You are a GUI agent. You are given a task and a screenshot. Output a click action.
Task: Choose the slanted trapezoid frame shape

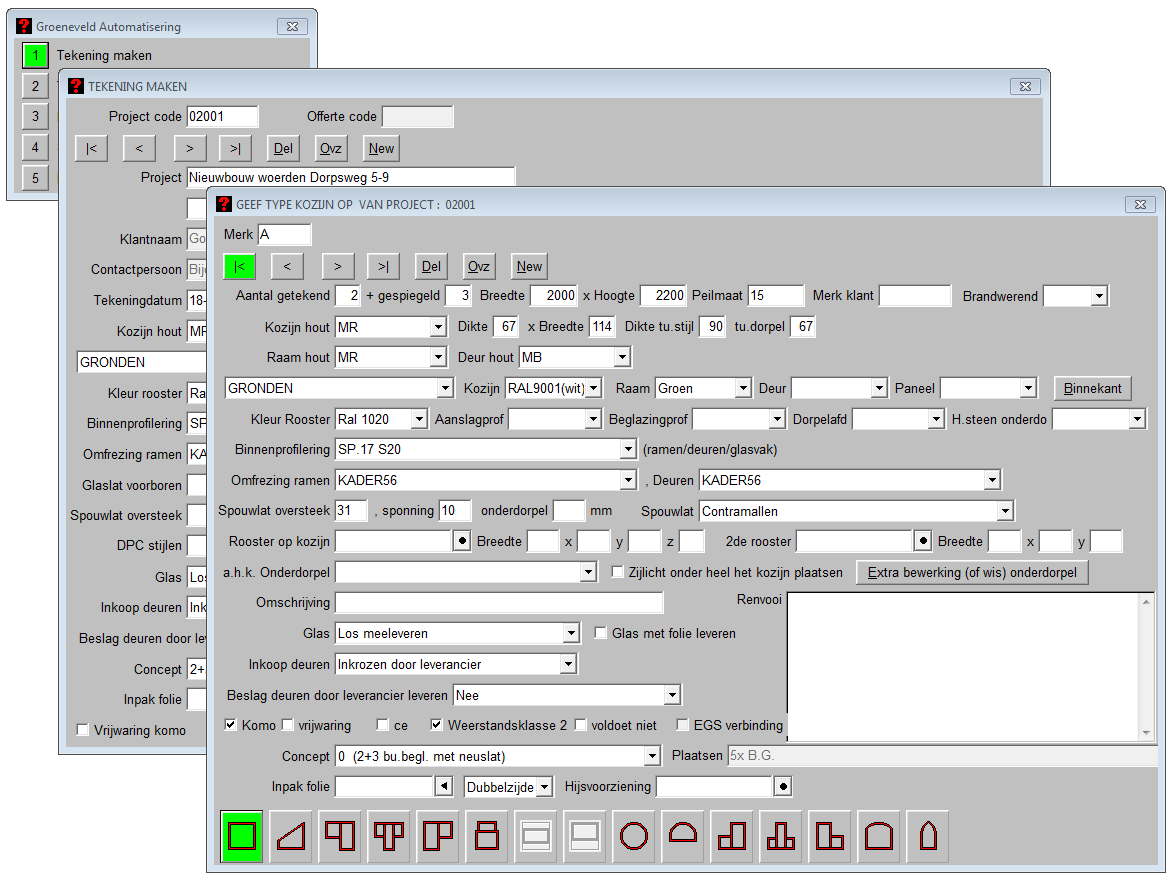(x=291, y=836)
